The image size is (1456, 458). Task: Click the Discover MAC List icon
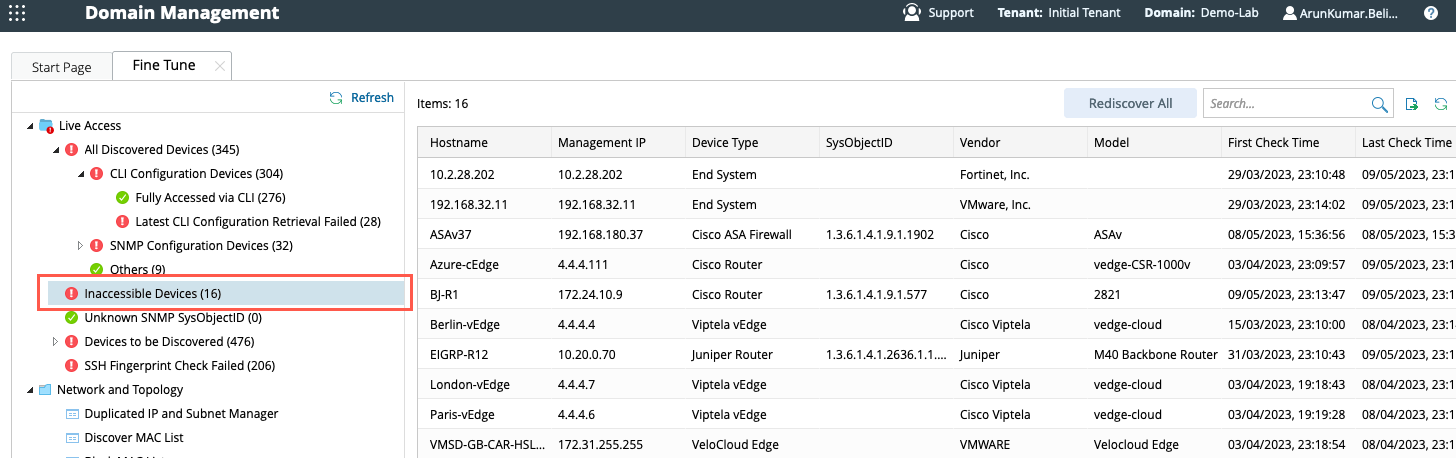[x=72, y=438]
